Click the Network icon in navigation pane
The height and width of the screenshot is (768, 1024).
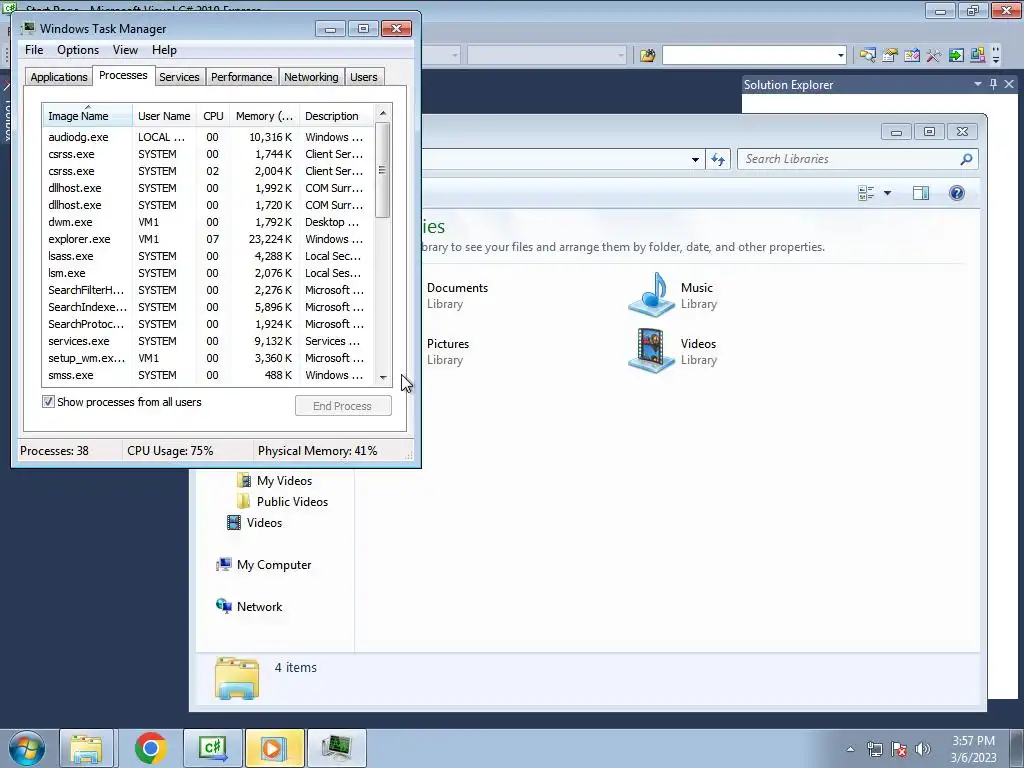pos(224,606)
